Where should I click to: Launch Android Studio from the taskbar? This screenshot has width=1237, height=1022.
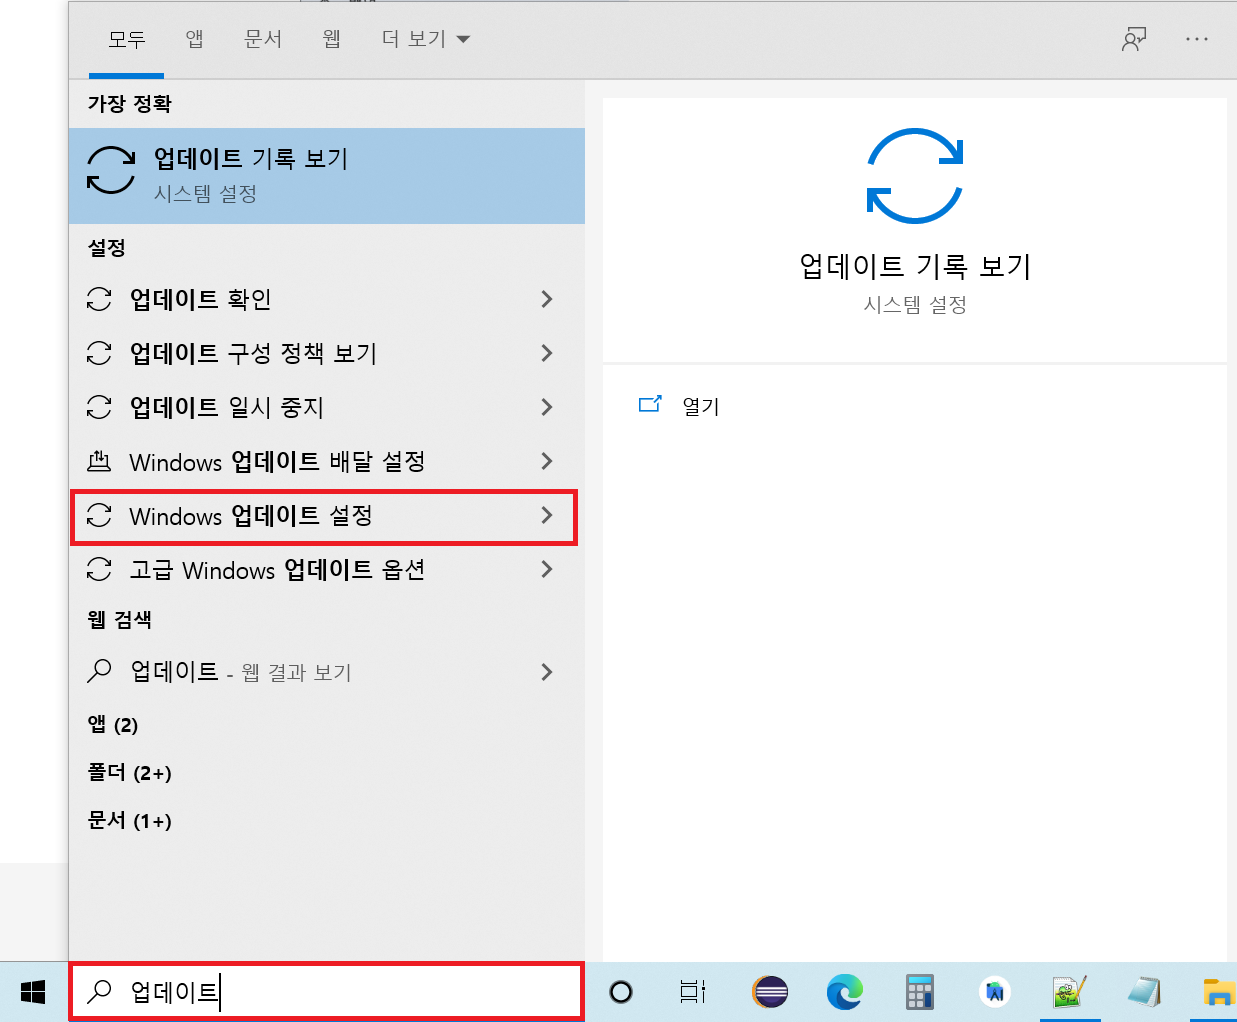click(x=994, y=992)
